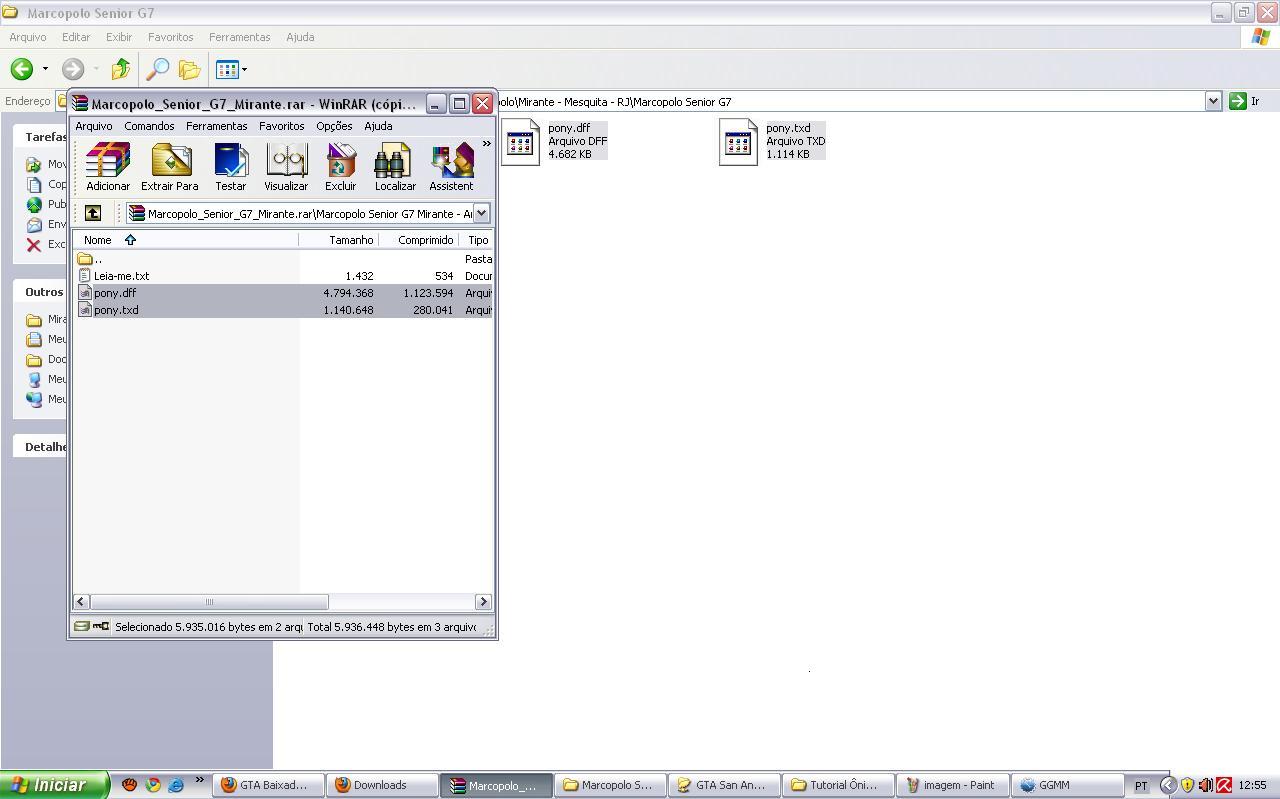Sort file list by Tipo column
Screen dimensions: 1280x799
476,240
